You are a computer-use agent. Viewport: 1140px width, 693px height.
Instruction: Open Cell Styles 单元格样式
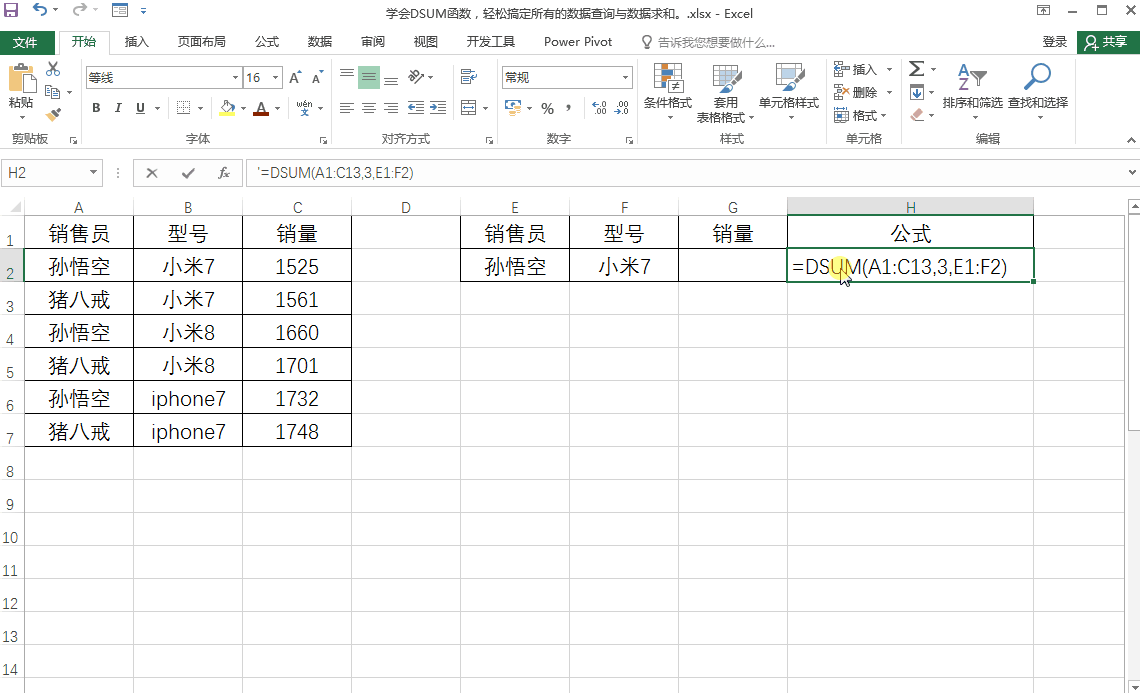[789, 91]
